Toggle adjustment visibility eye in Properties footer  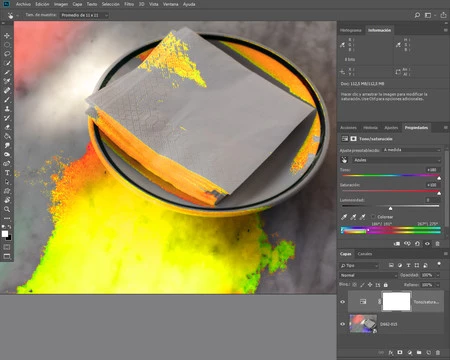(x=427, y=244)
